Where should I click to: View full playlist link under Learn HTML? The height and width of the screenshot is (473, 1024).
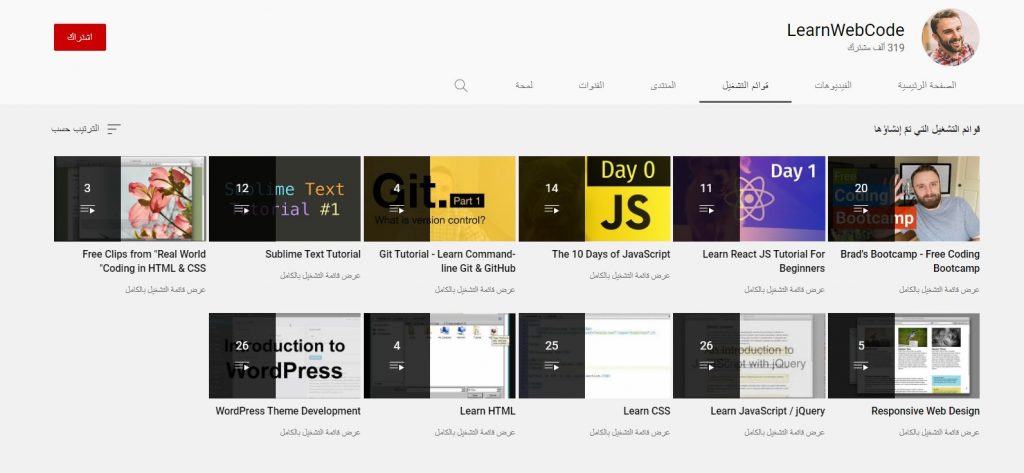pyautogui.click(x=475, y=432)
